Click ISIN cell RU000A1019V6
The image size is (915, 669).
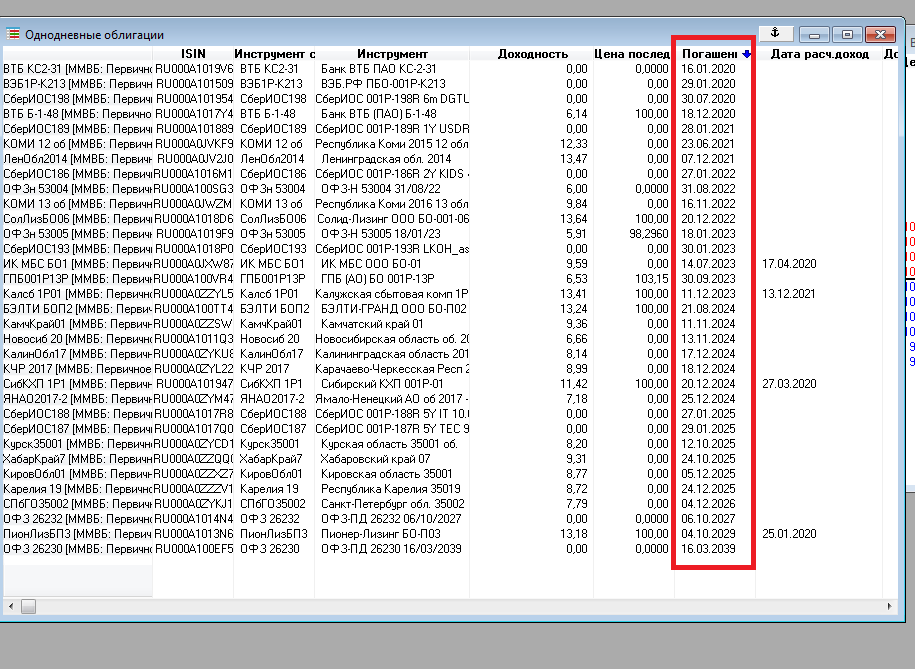[x=194, y=69]
